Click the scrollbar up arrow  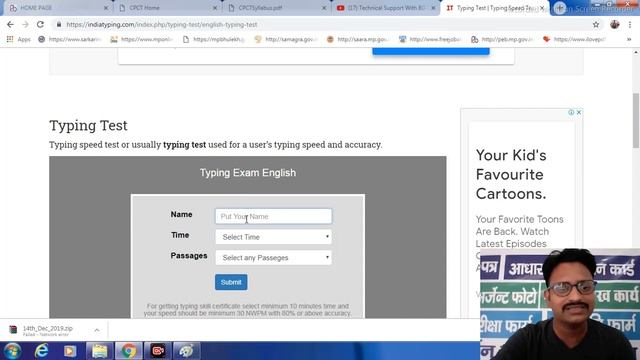636,52
